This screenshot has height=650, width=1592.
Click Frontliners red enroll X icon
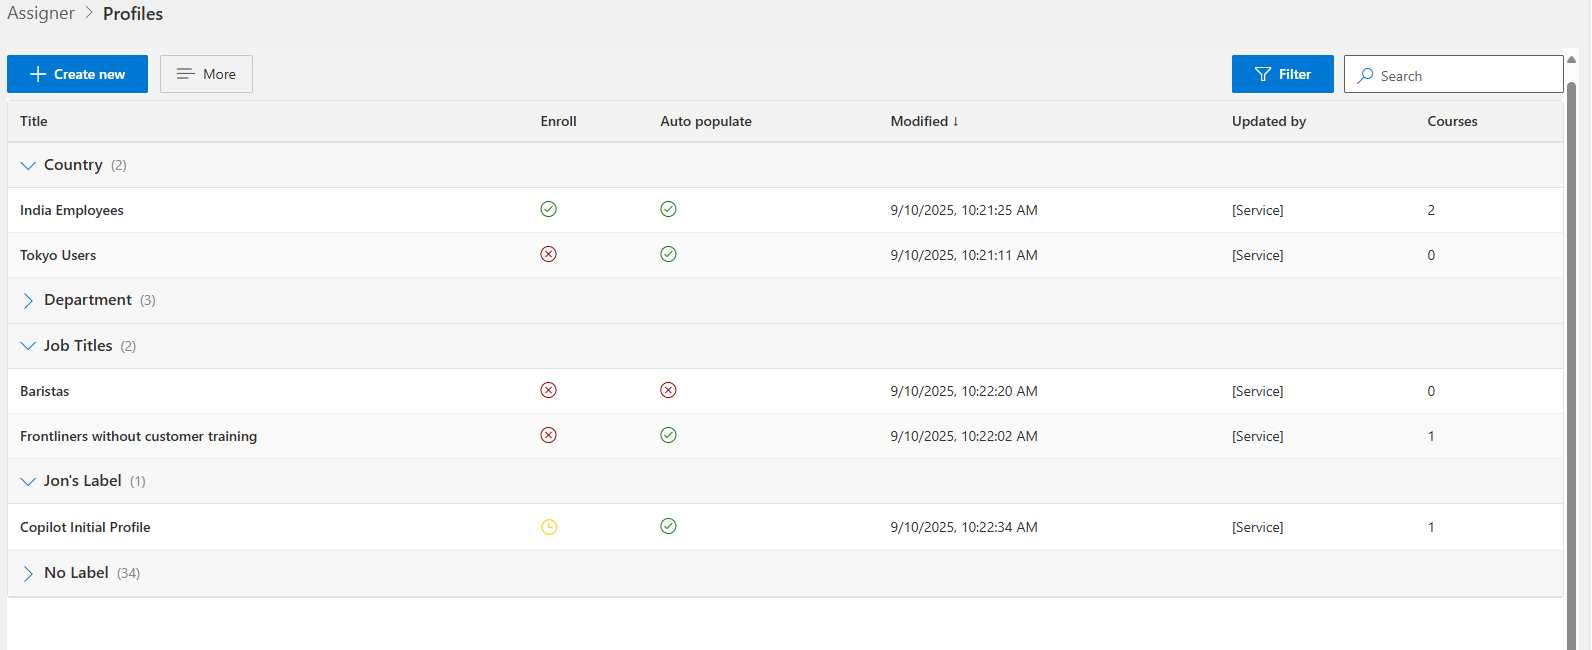click(x=548, y=435)
